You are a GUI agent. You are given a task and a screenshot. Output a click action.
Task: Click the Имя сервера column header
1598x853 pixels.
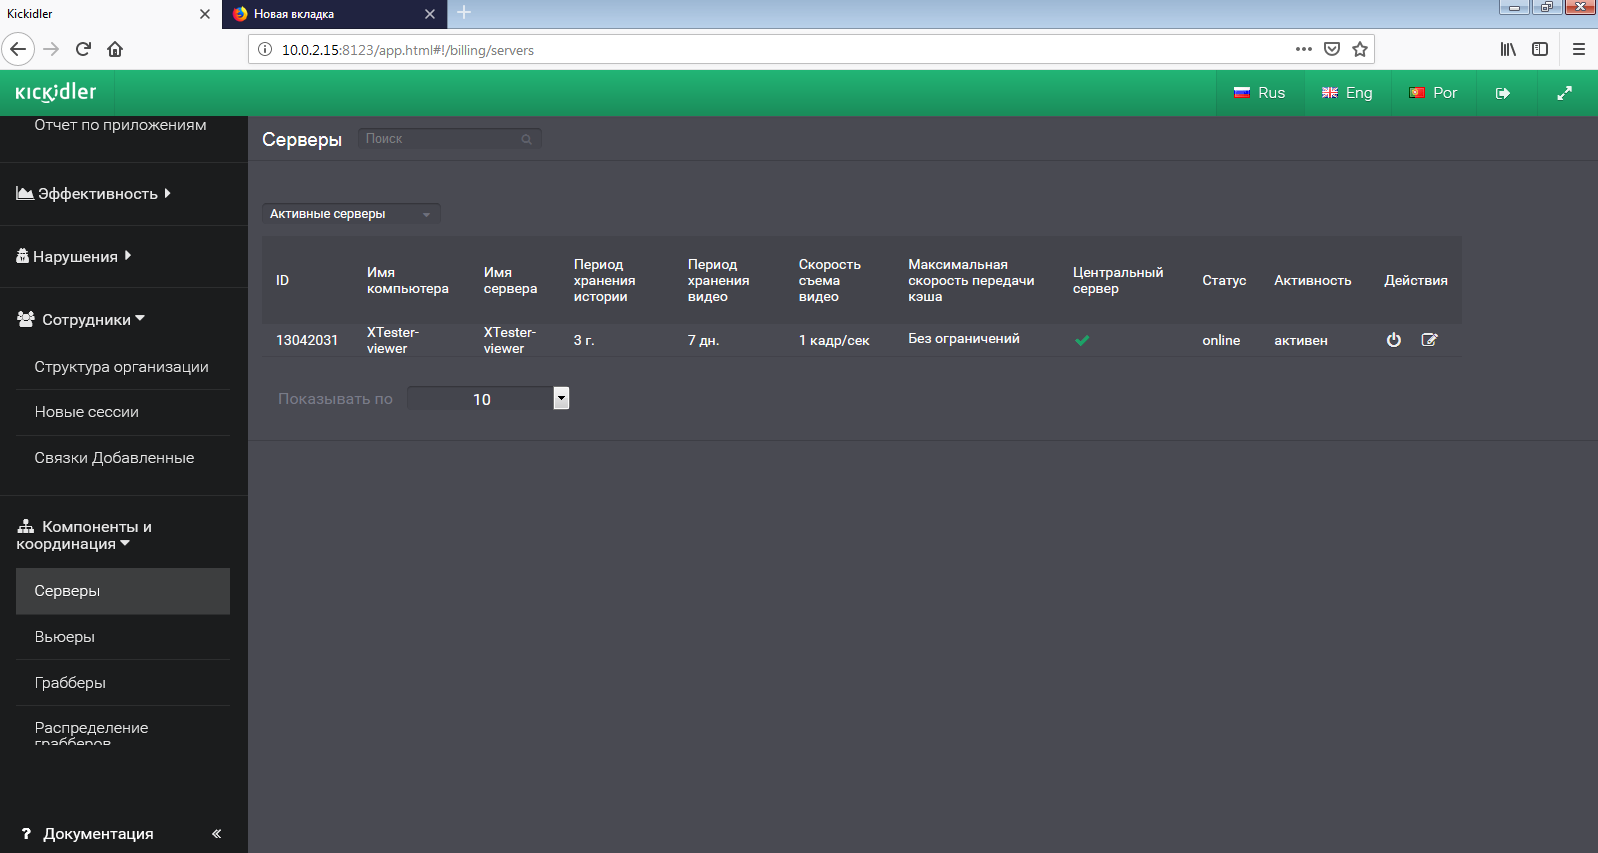[x=510, y=281]
